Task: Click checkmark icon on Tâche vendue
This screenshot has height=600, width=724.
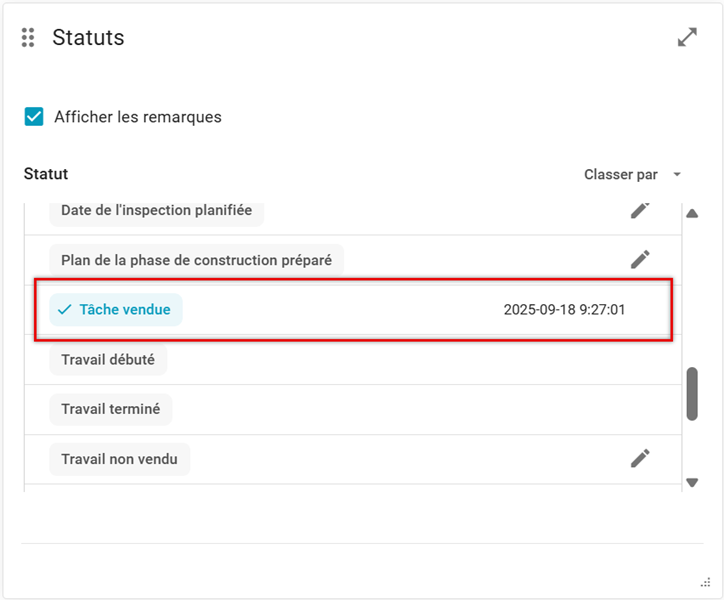Action: pos(65,310)
